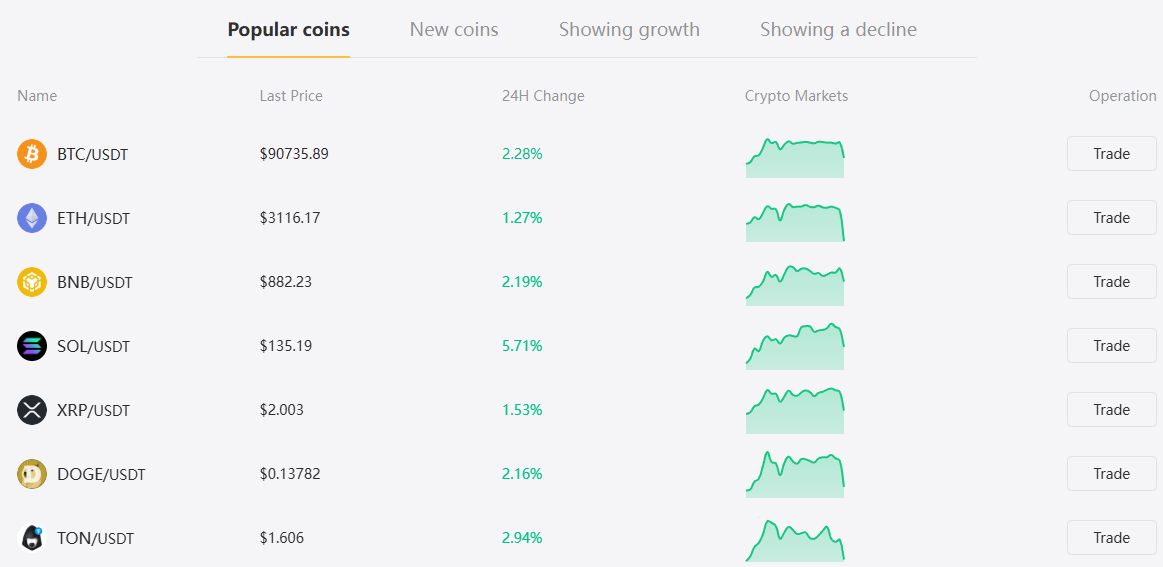Image resolution: width=1163 pixels, height=567 pixels.
Task: Click the Dogecoin coin icon
Action: [x=32, y=474]
